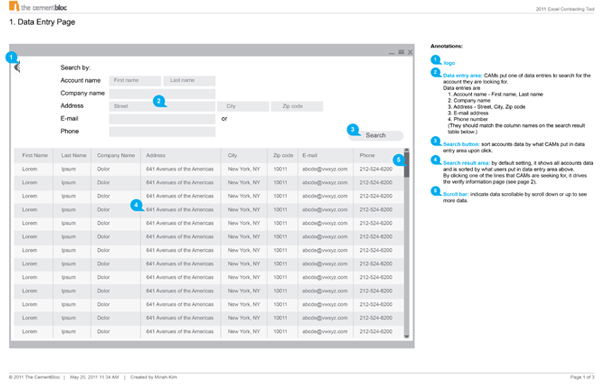Image resolution: width=600 pixels, height=388 pixels.
Task: Click annotation marker 5 near the scrollbar
Action: point(399,160)
